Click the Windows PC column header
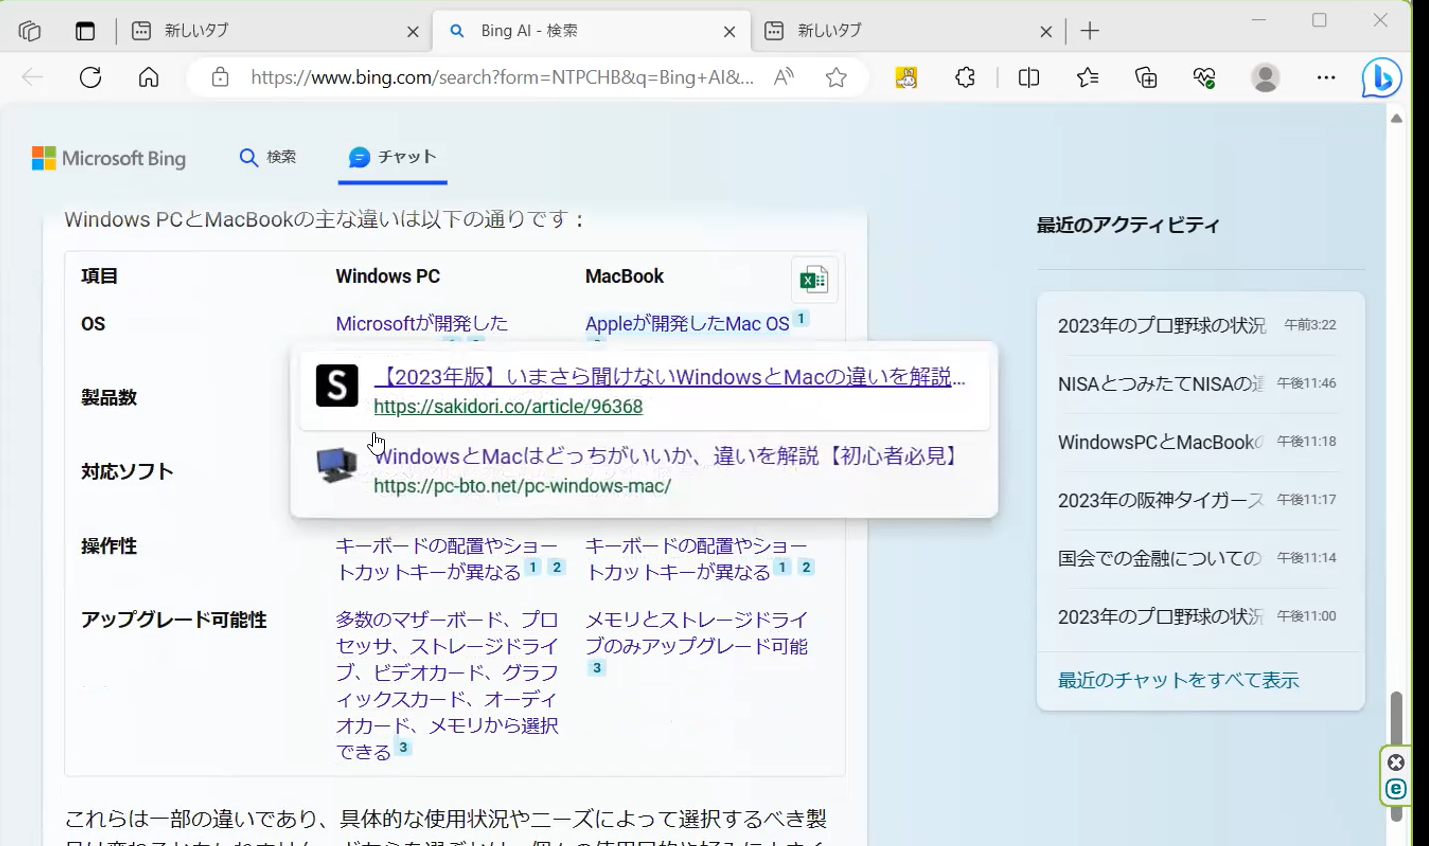Image resolution: width=1429 pixels, height=846 pixels. coord(388,276)
